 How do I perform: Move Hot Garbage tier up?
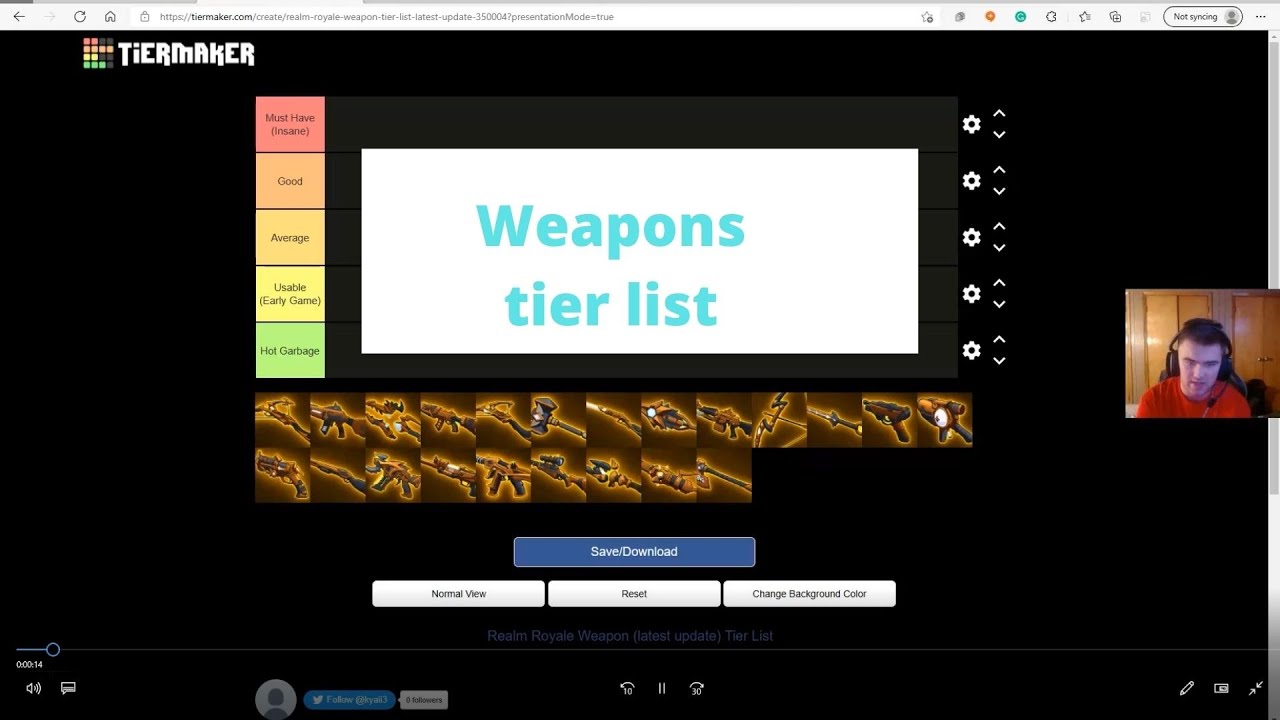[x=999, y=340]
